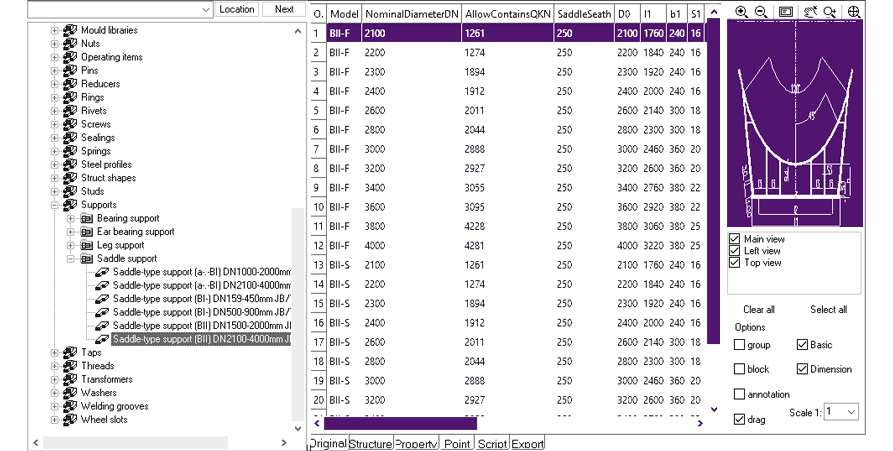Select the pan hand tool icon

[x=809, y=12]
